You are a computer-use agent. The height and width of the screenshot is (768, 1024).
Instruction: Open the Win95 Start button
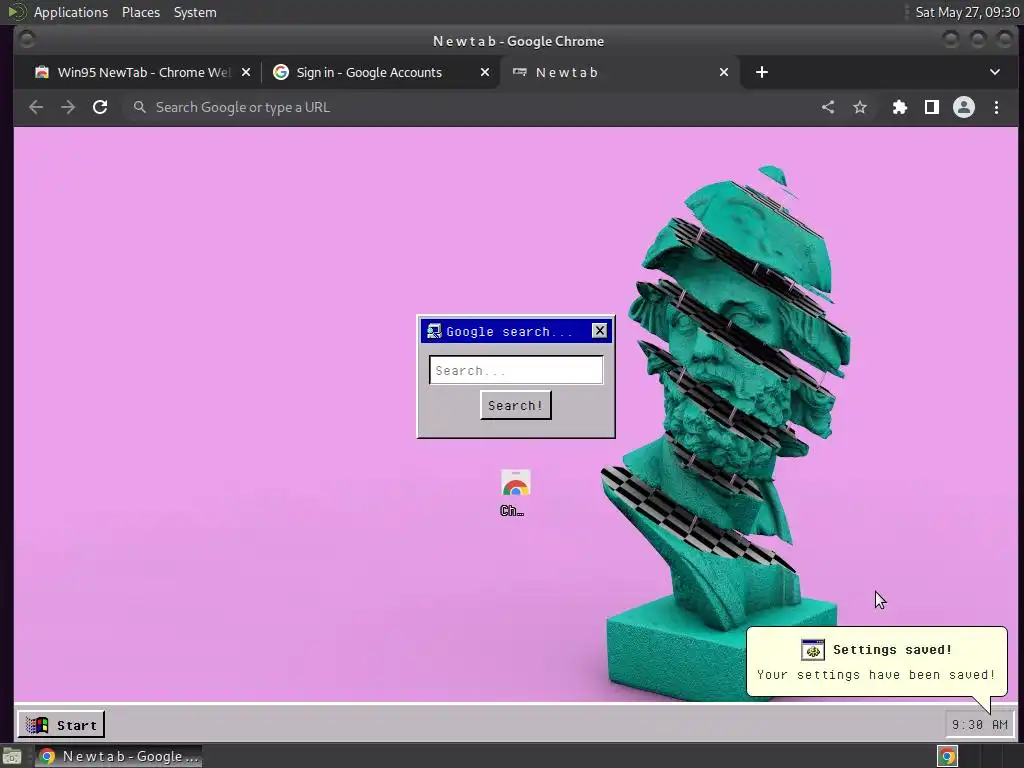point(61,725)
